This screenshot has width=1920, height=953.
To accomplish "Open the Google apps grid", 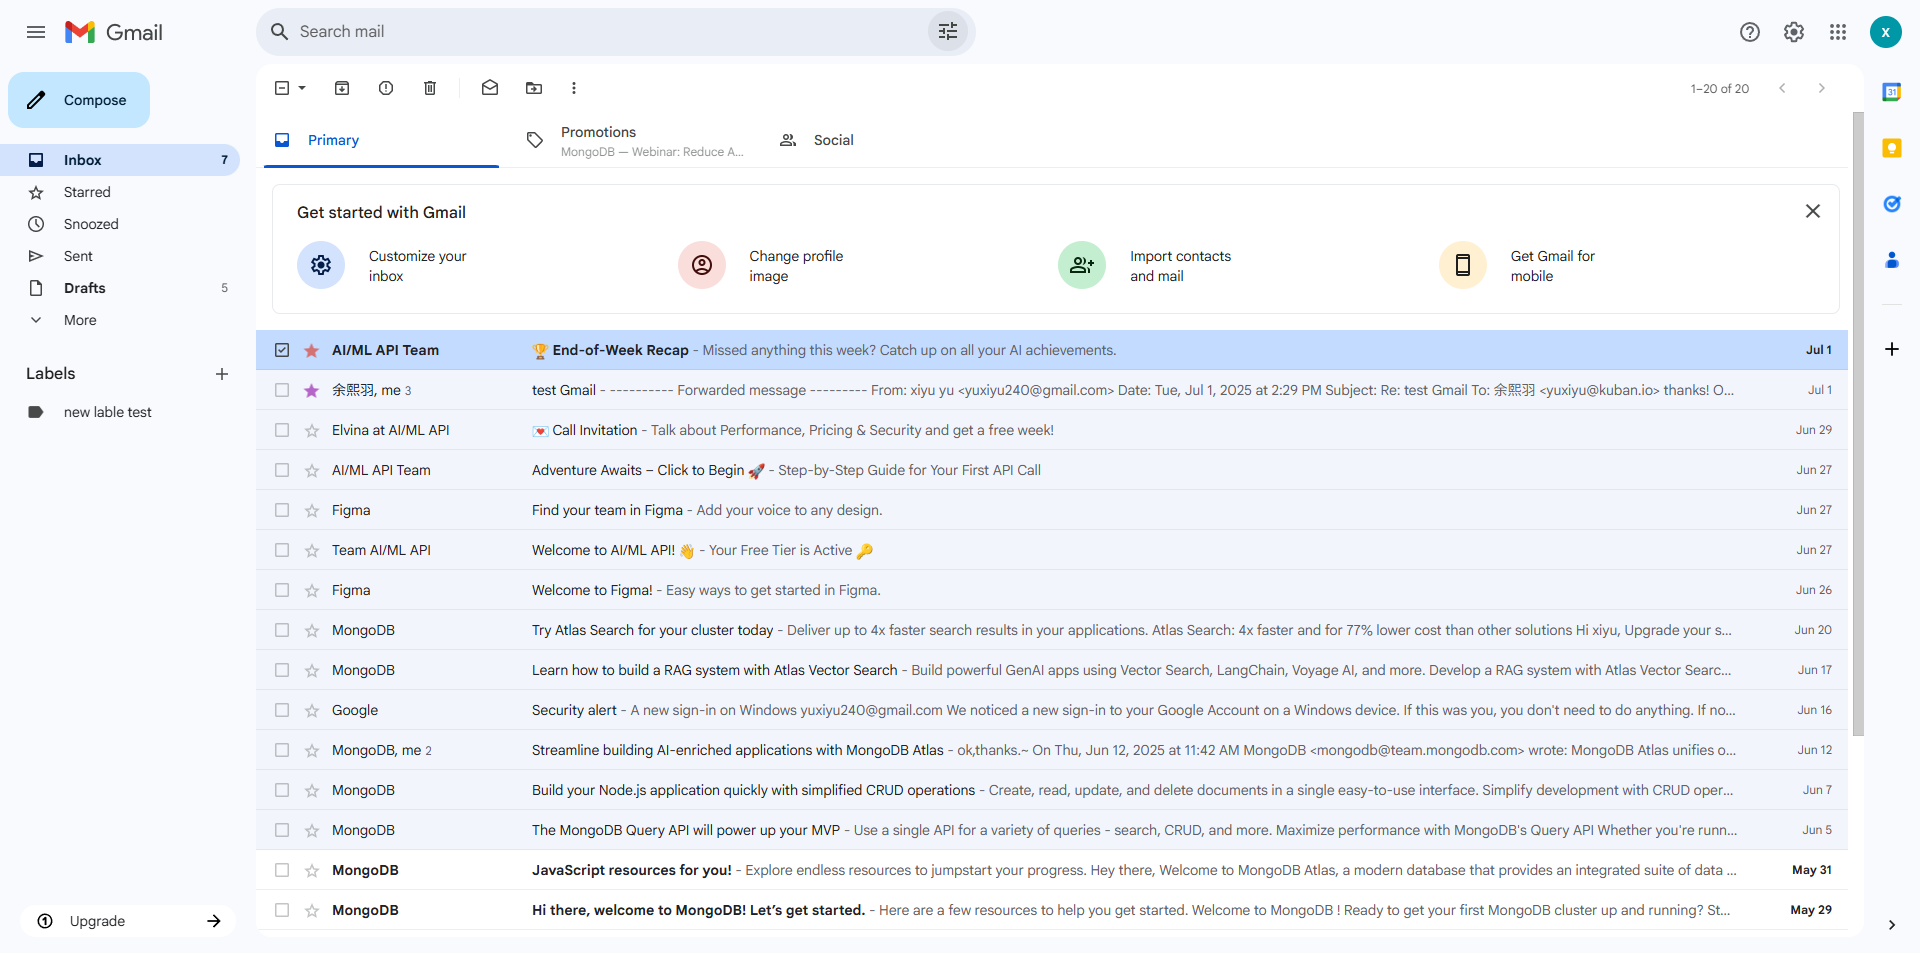I will (x=1838, y=32).
